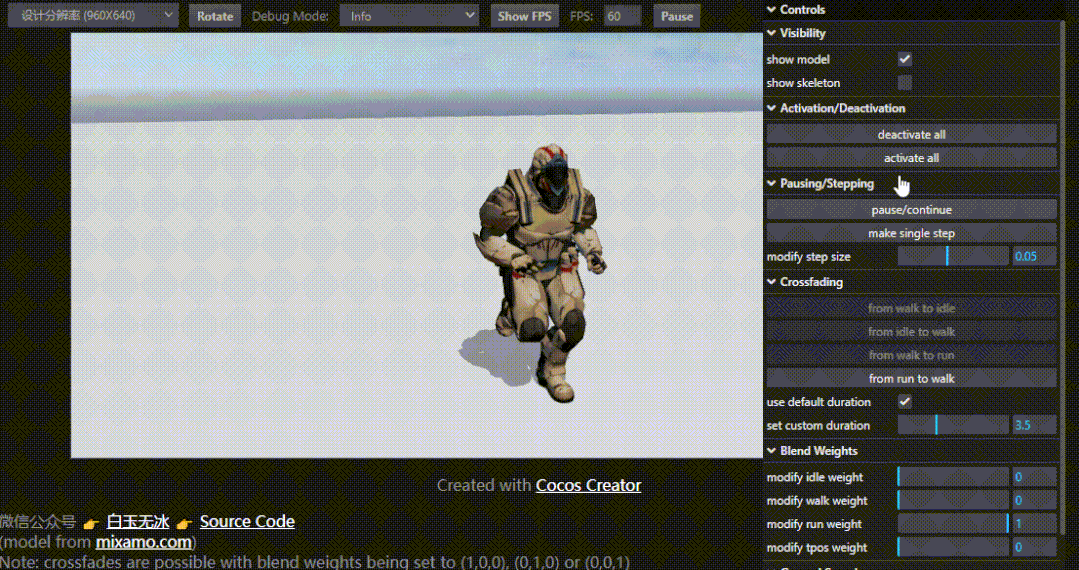Enable the show skeleton checkbox
The height and width of the screenshot is (570, 1079).
904,83
